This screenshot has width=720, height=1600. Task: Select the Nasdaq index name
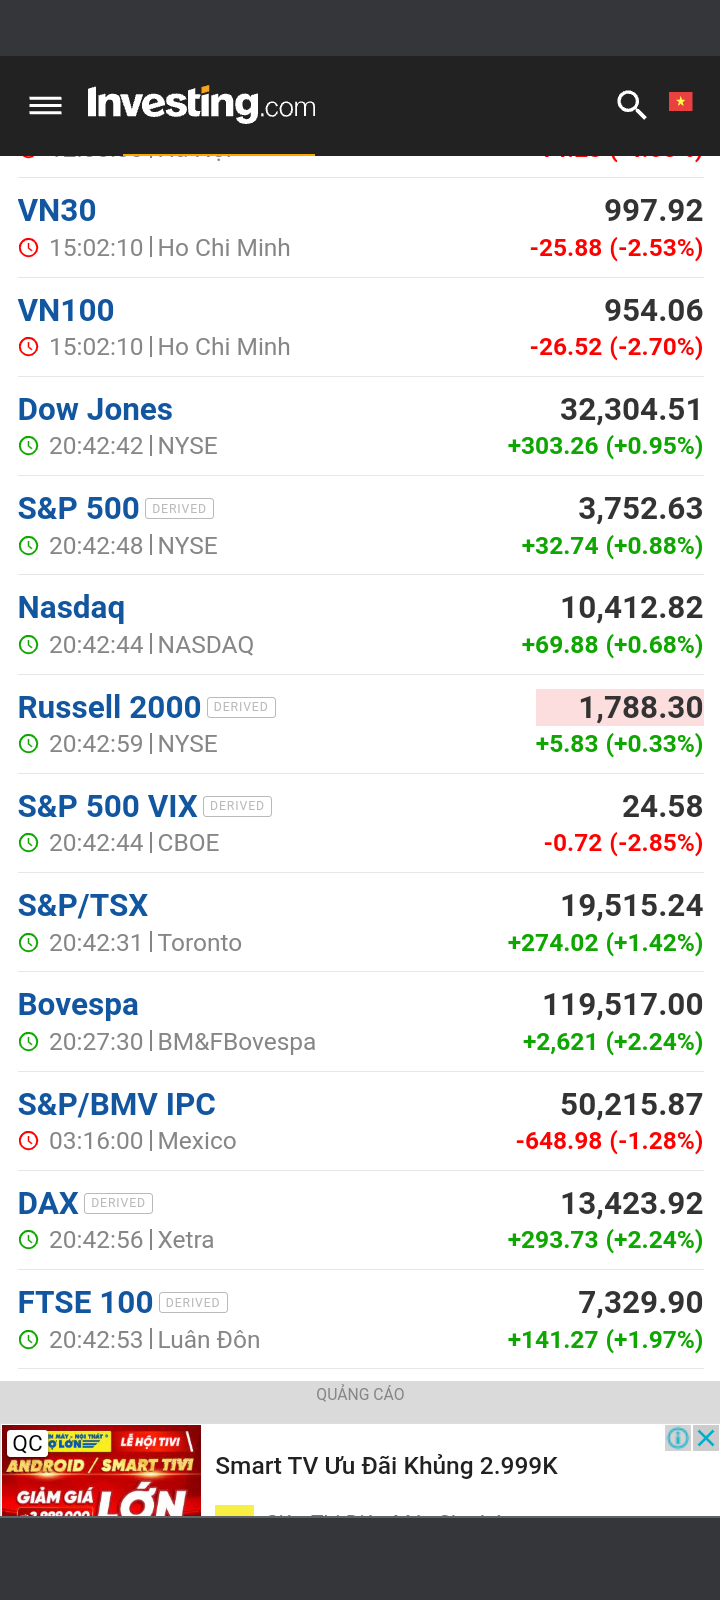[72, 607]
